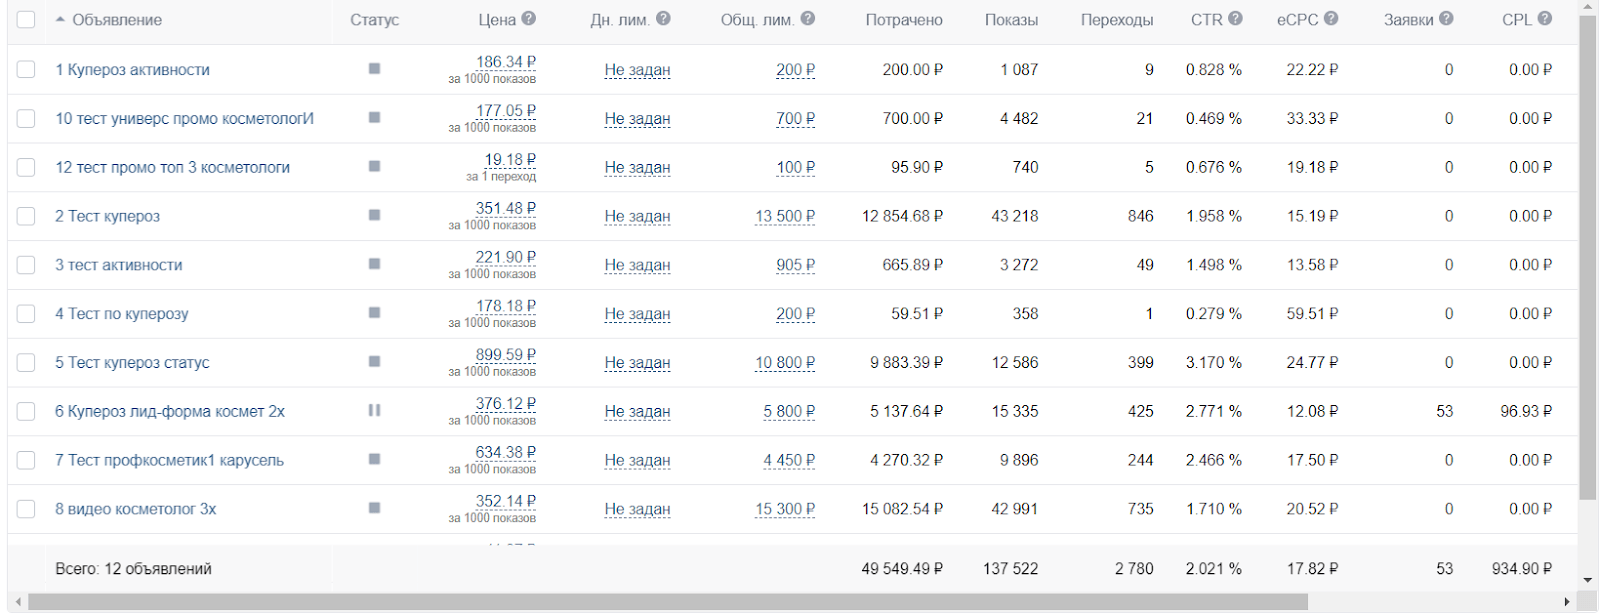
Task: Click the pause status icon for ad 6
Action: click(x=374, y=410)
